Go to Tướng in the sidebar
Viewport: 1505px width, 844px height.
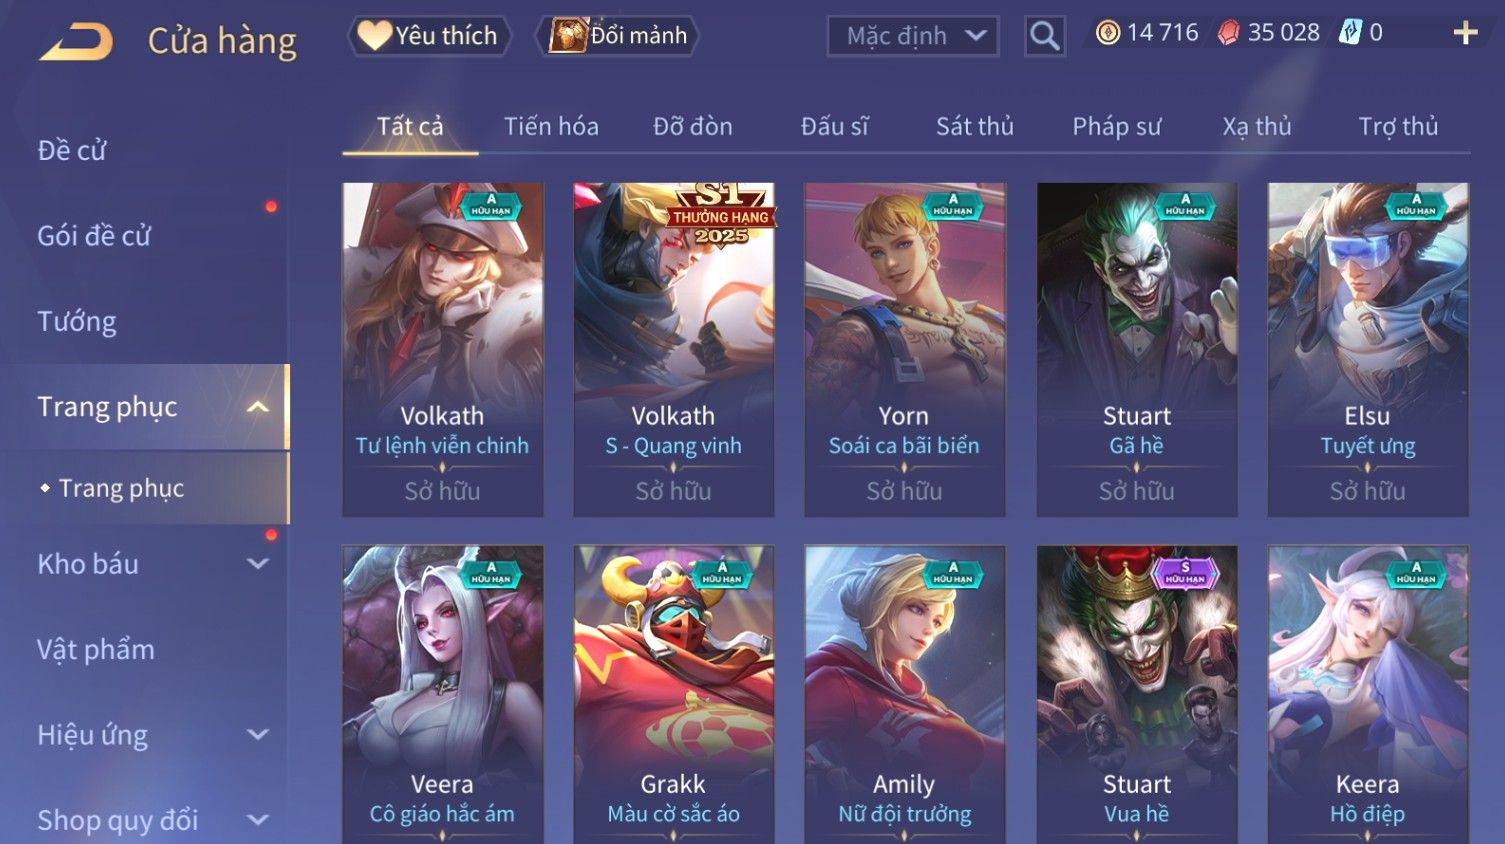77,321
